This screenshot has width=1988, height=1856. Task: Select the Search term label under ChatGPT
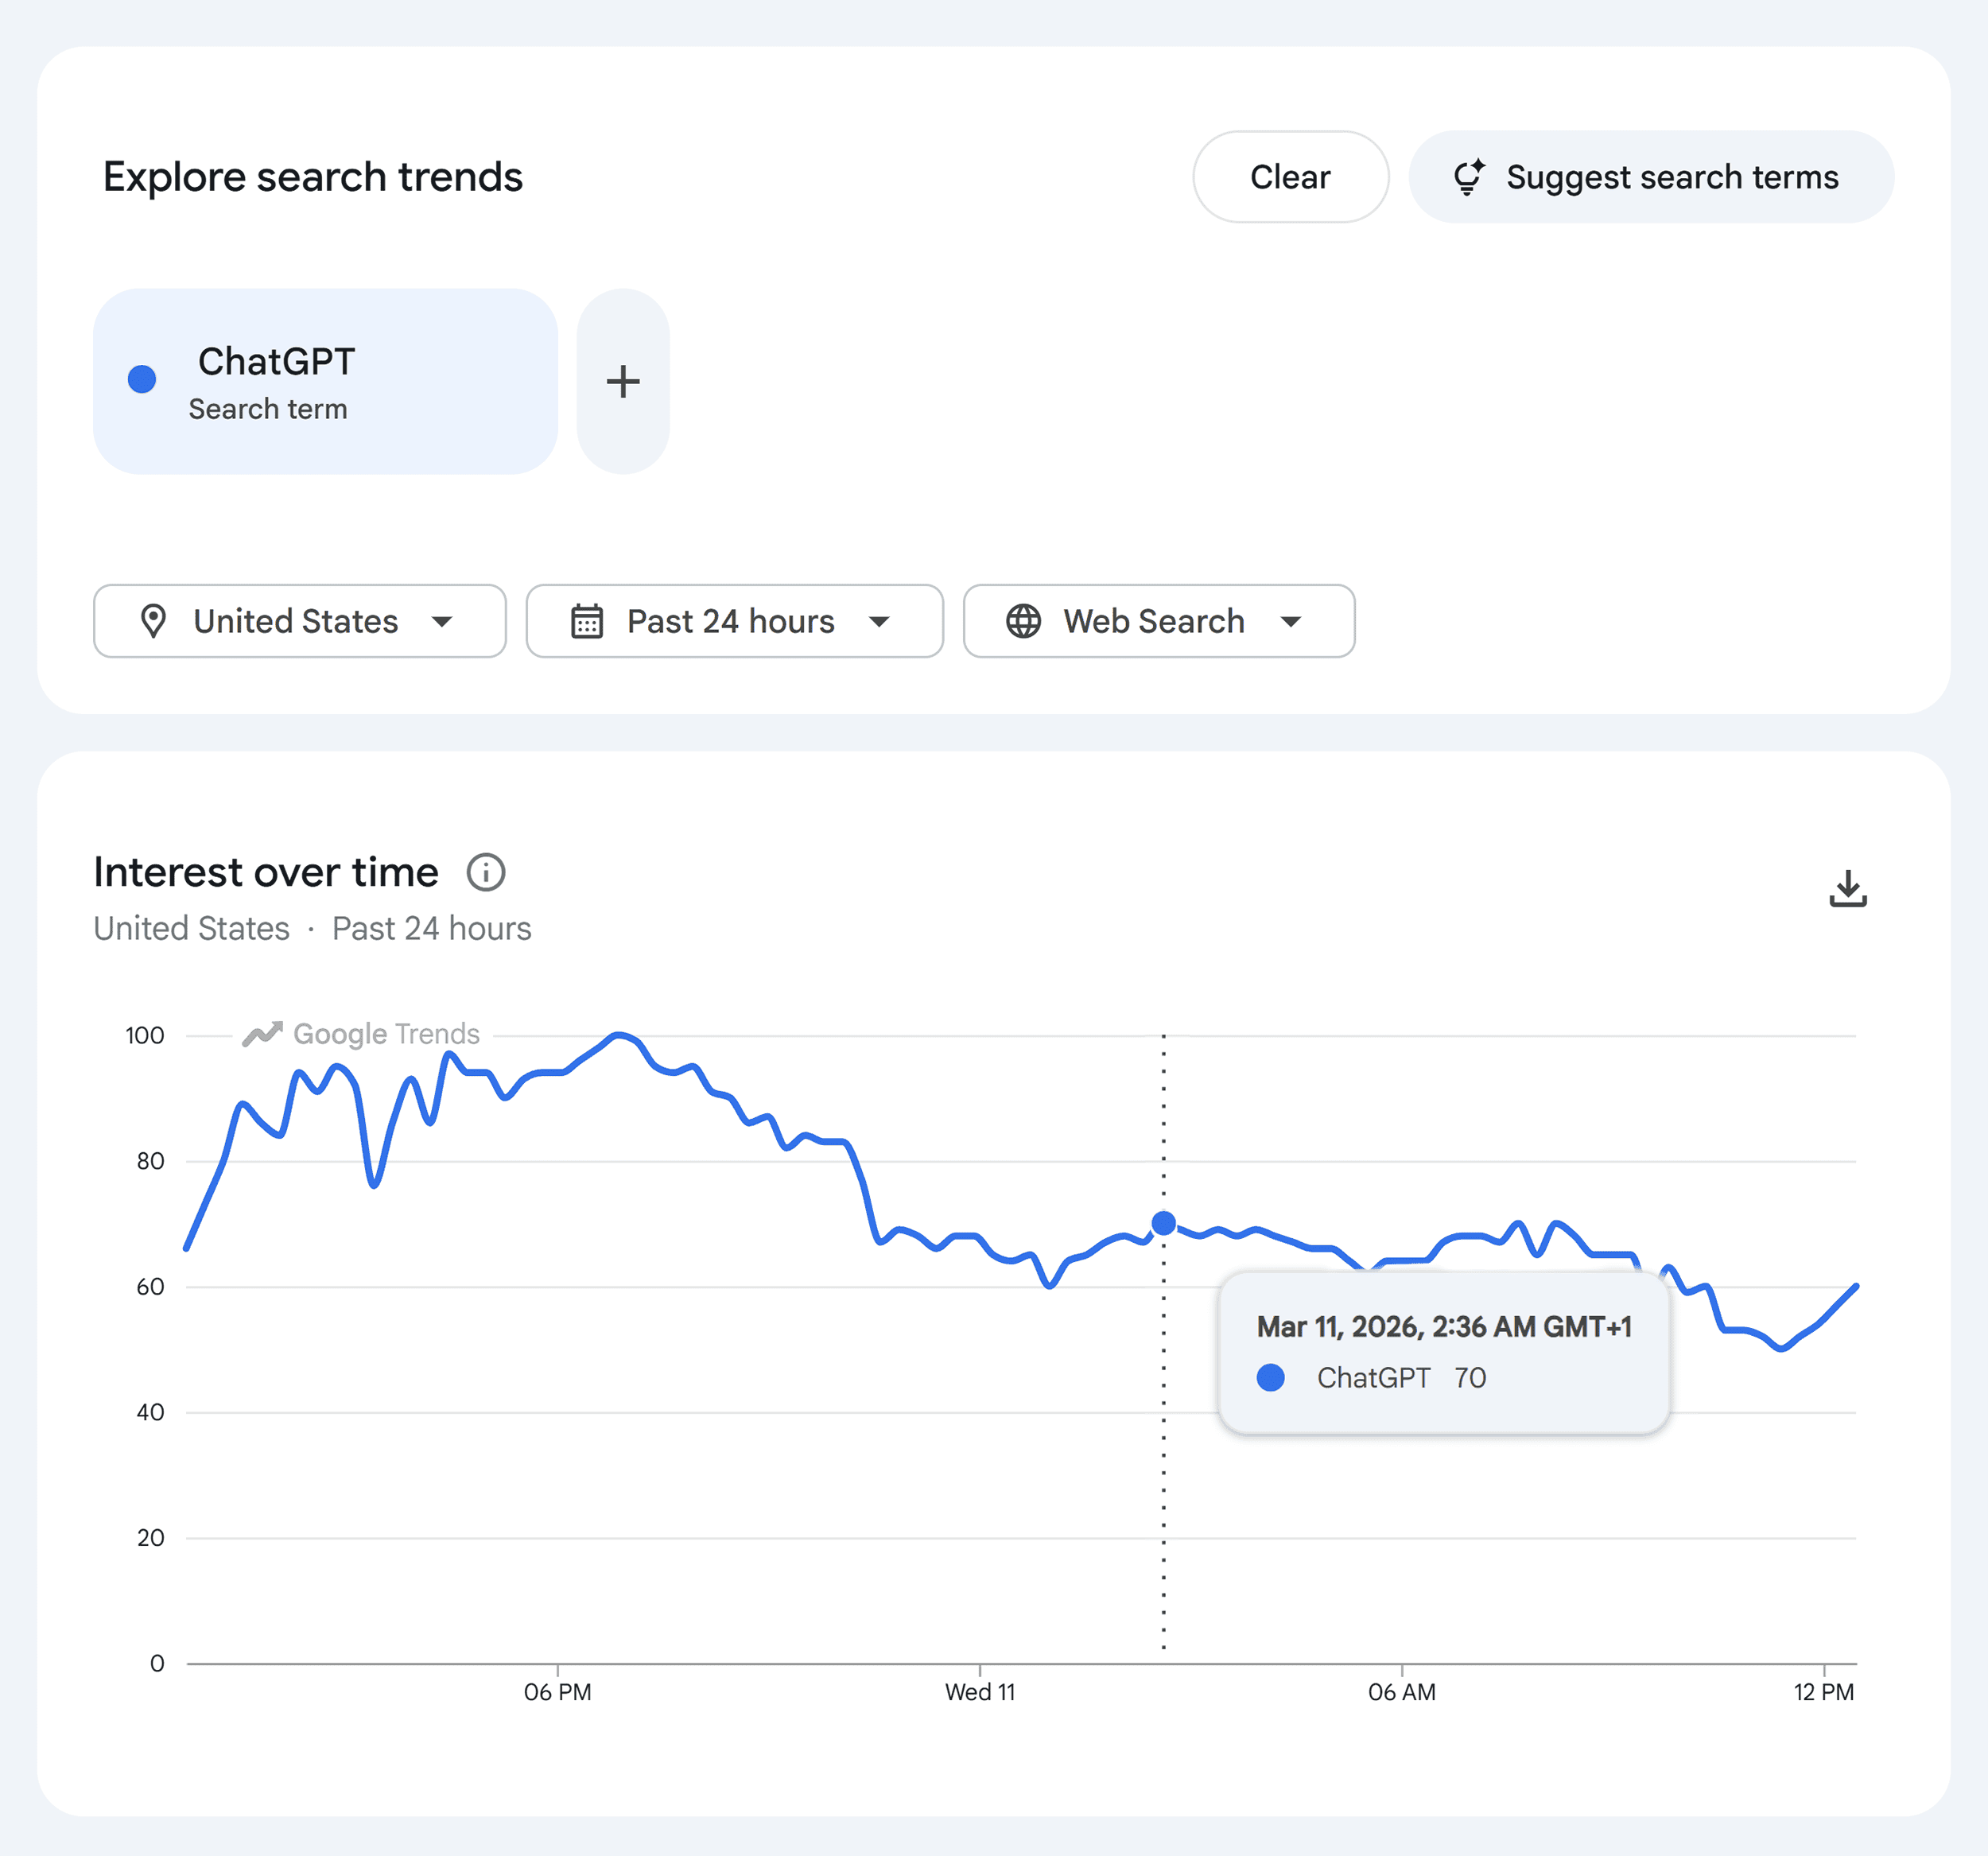[x=268, y=408]
